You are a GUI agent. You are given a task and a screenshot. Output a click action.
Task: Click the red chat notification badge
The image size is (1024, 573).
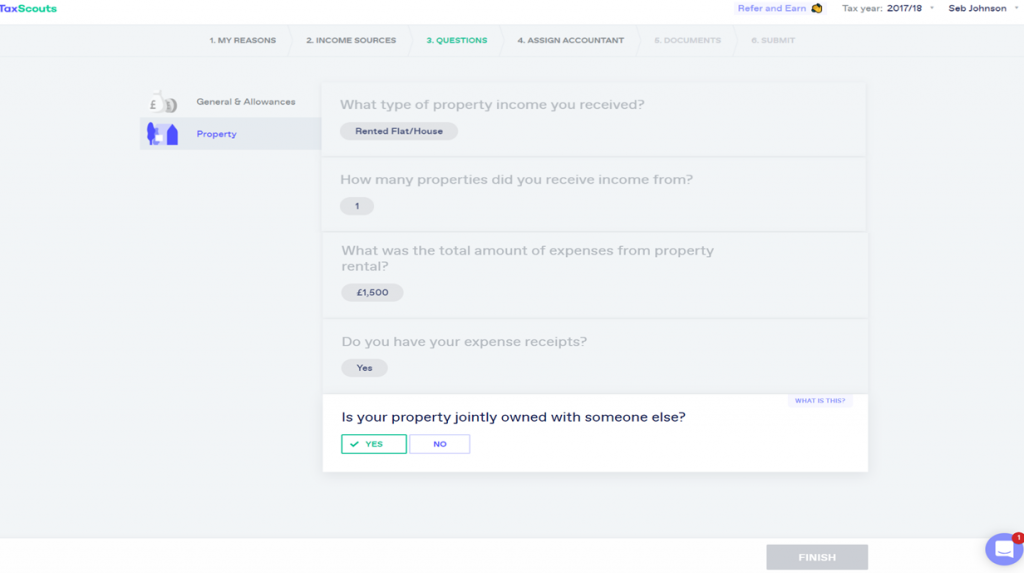click(1017, 538)
